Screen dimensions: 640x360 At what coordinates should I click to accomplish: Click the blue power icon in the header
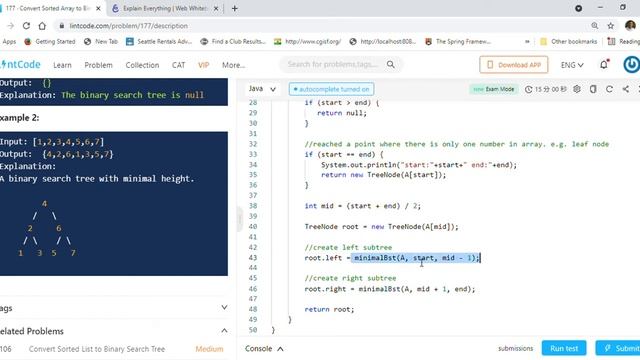[x=631, y=64]
